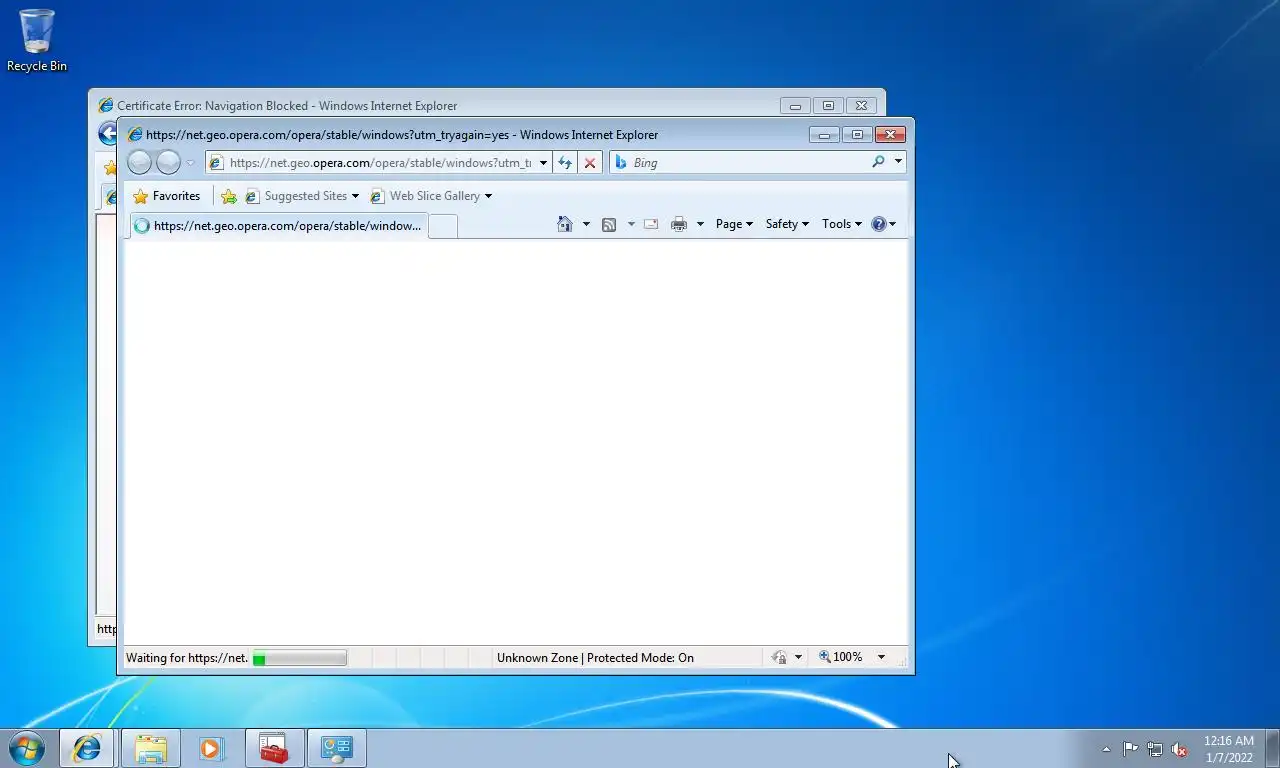Open the Tools menu

point(842,224)
